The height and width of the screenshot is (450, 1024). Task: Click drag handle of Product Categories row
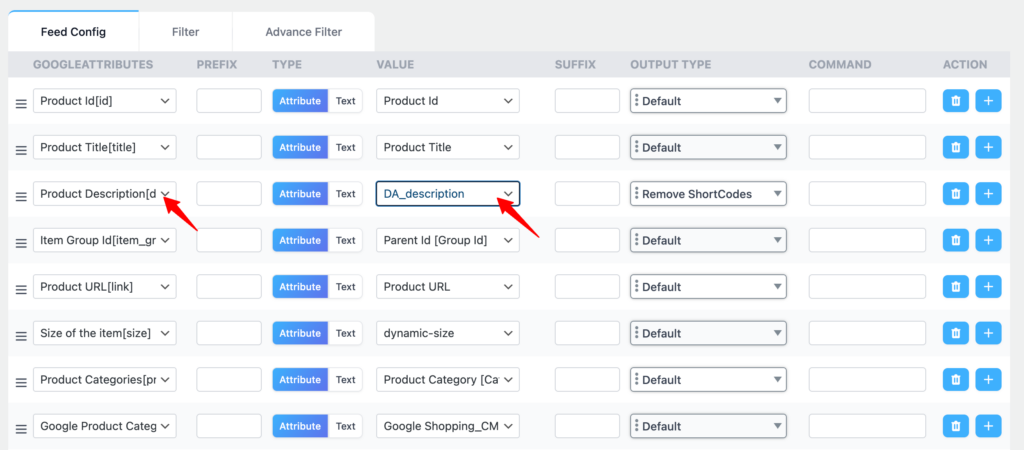[21, 382]
